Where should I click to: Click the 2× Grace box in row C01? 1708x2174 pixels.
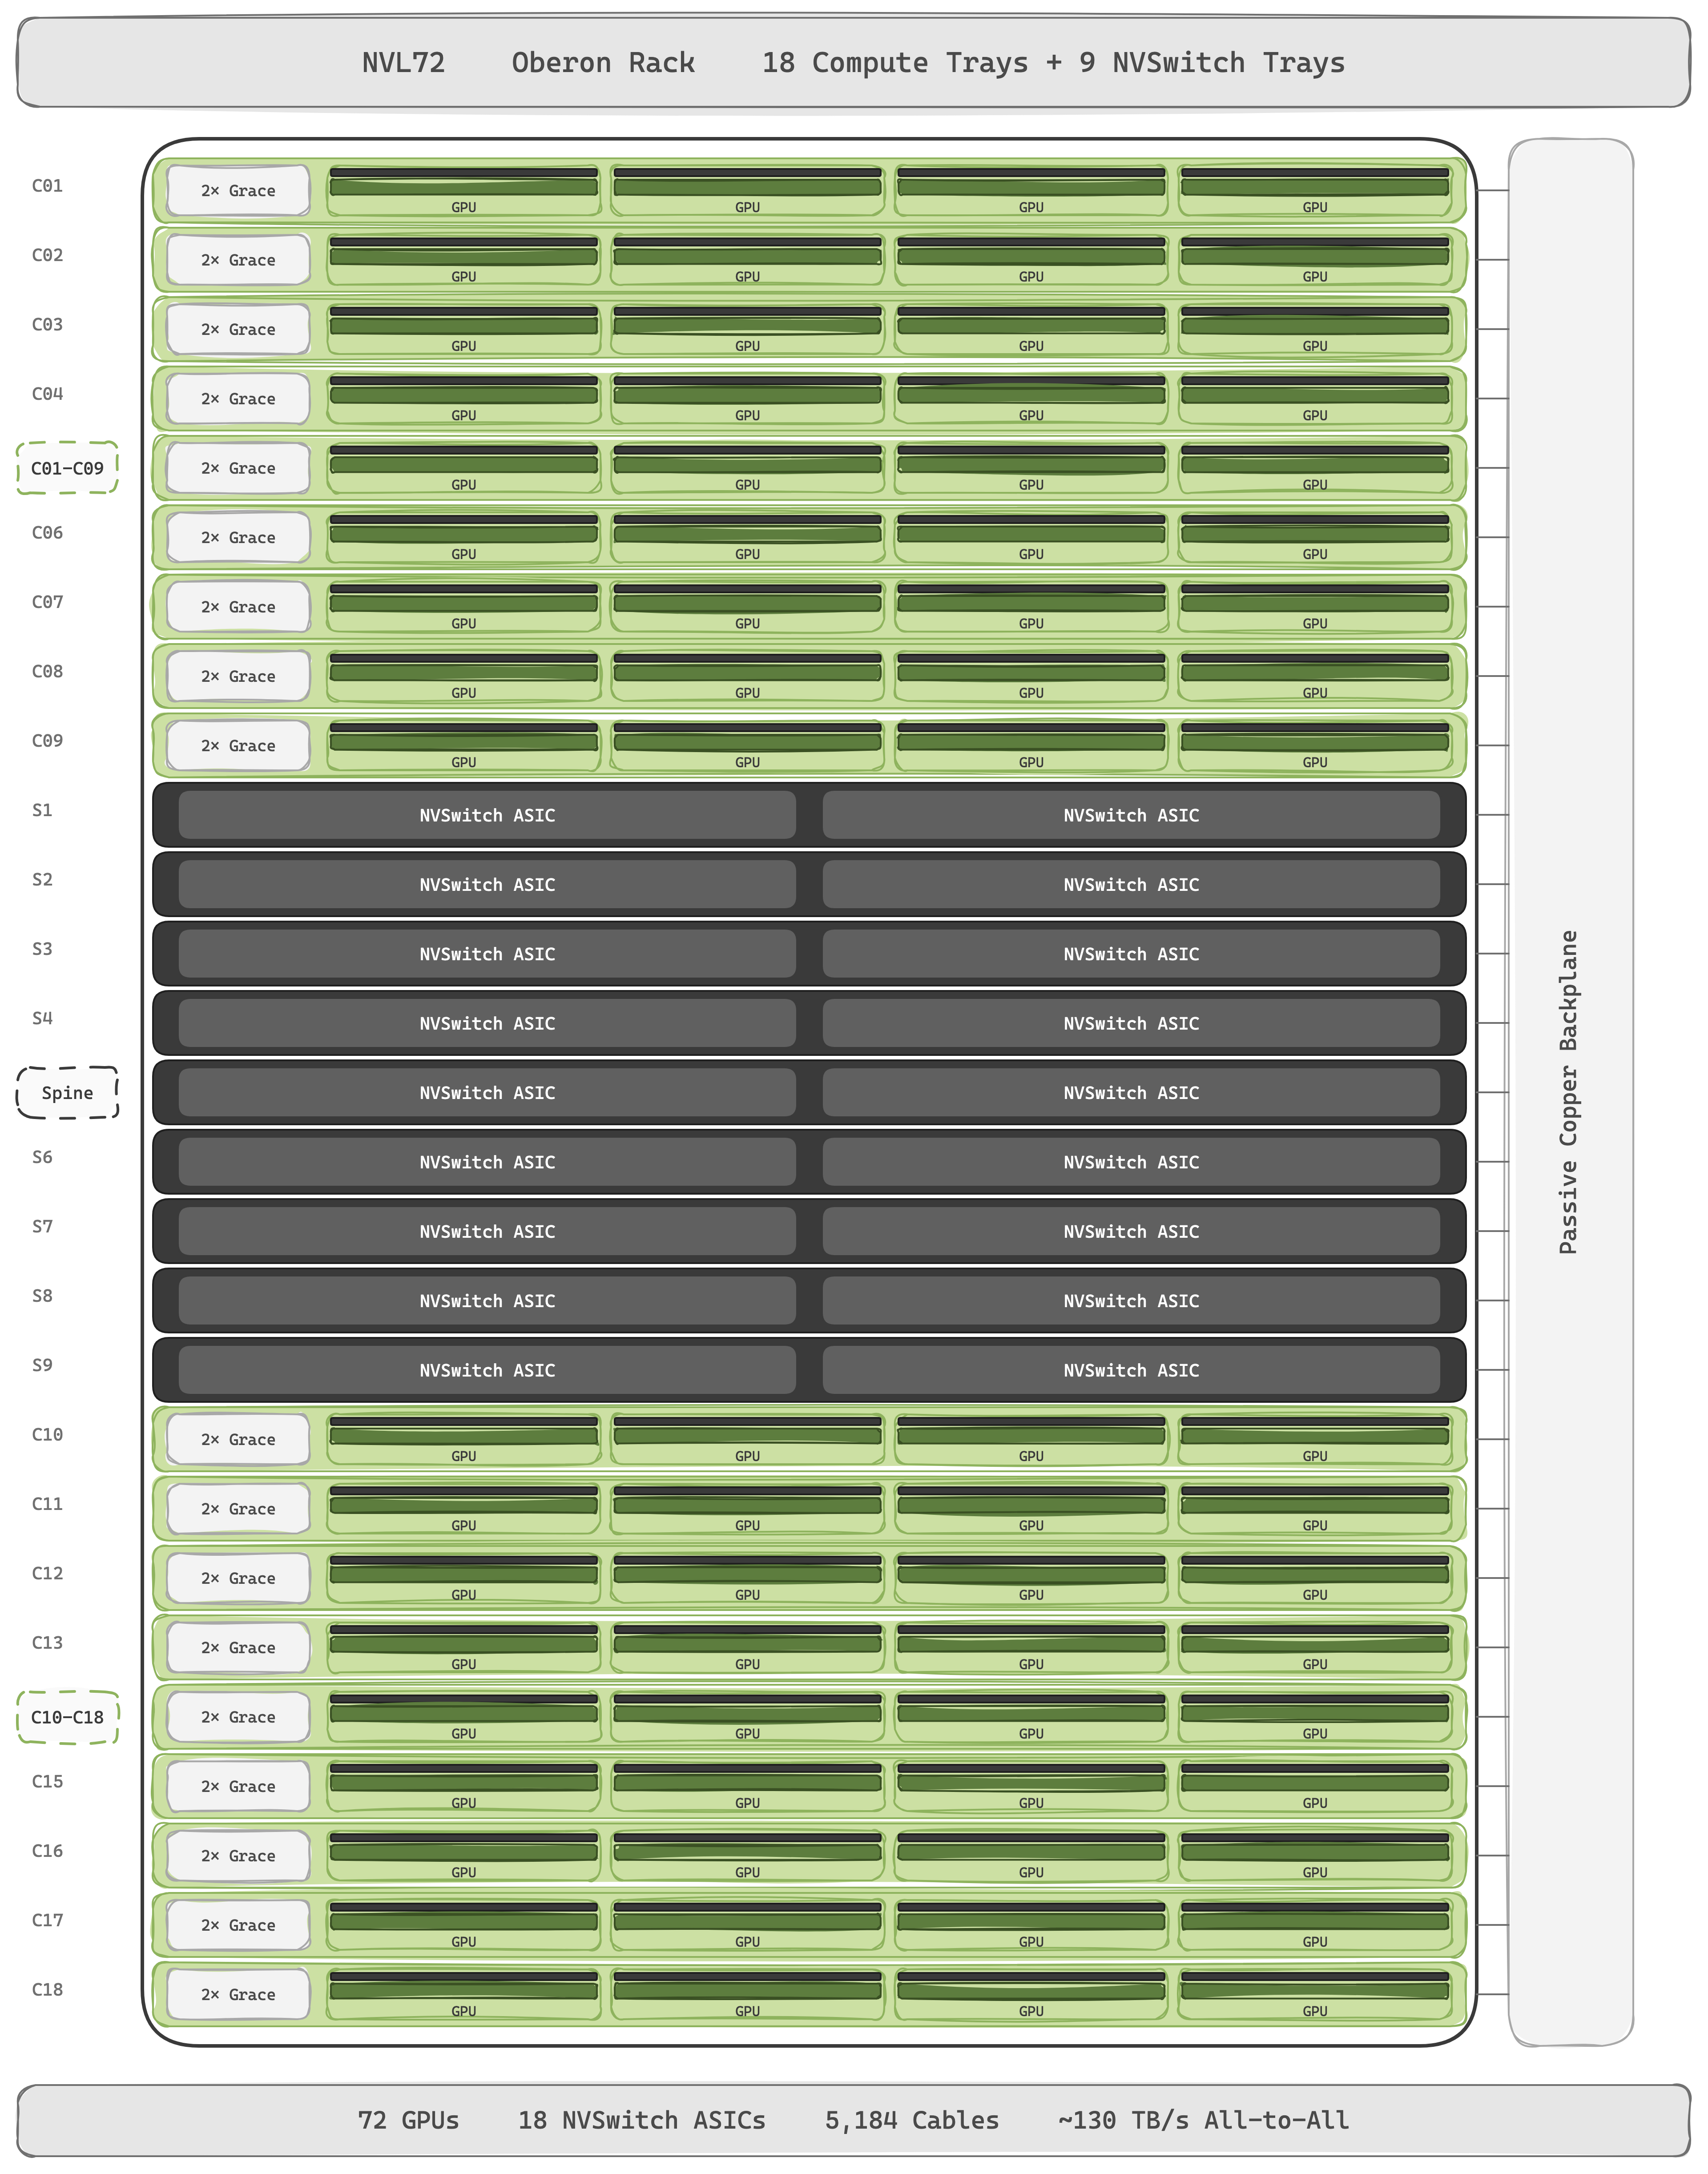(x=238, y=191)
